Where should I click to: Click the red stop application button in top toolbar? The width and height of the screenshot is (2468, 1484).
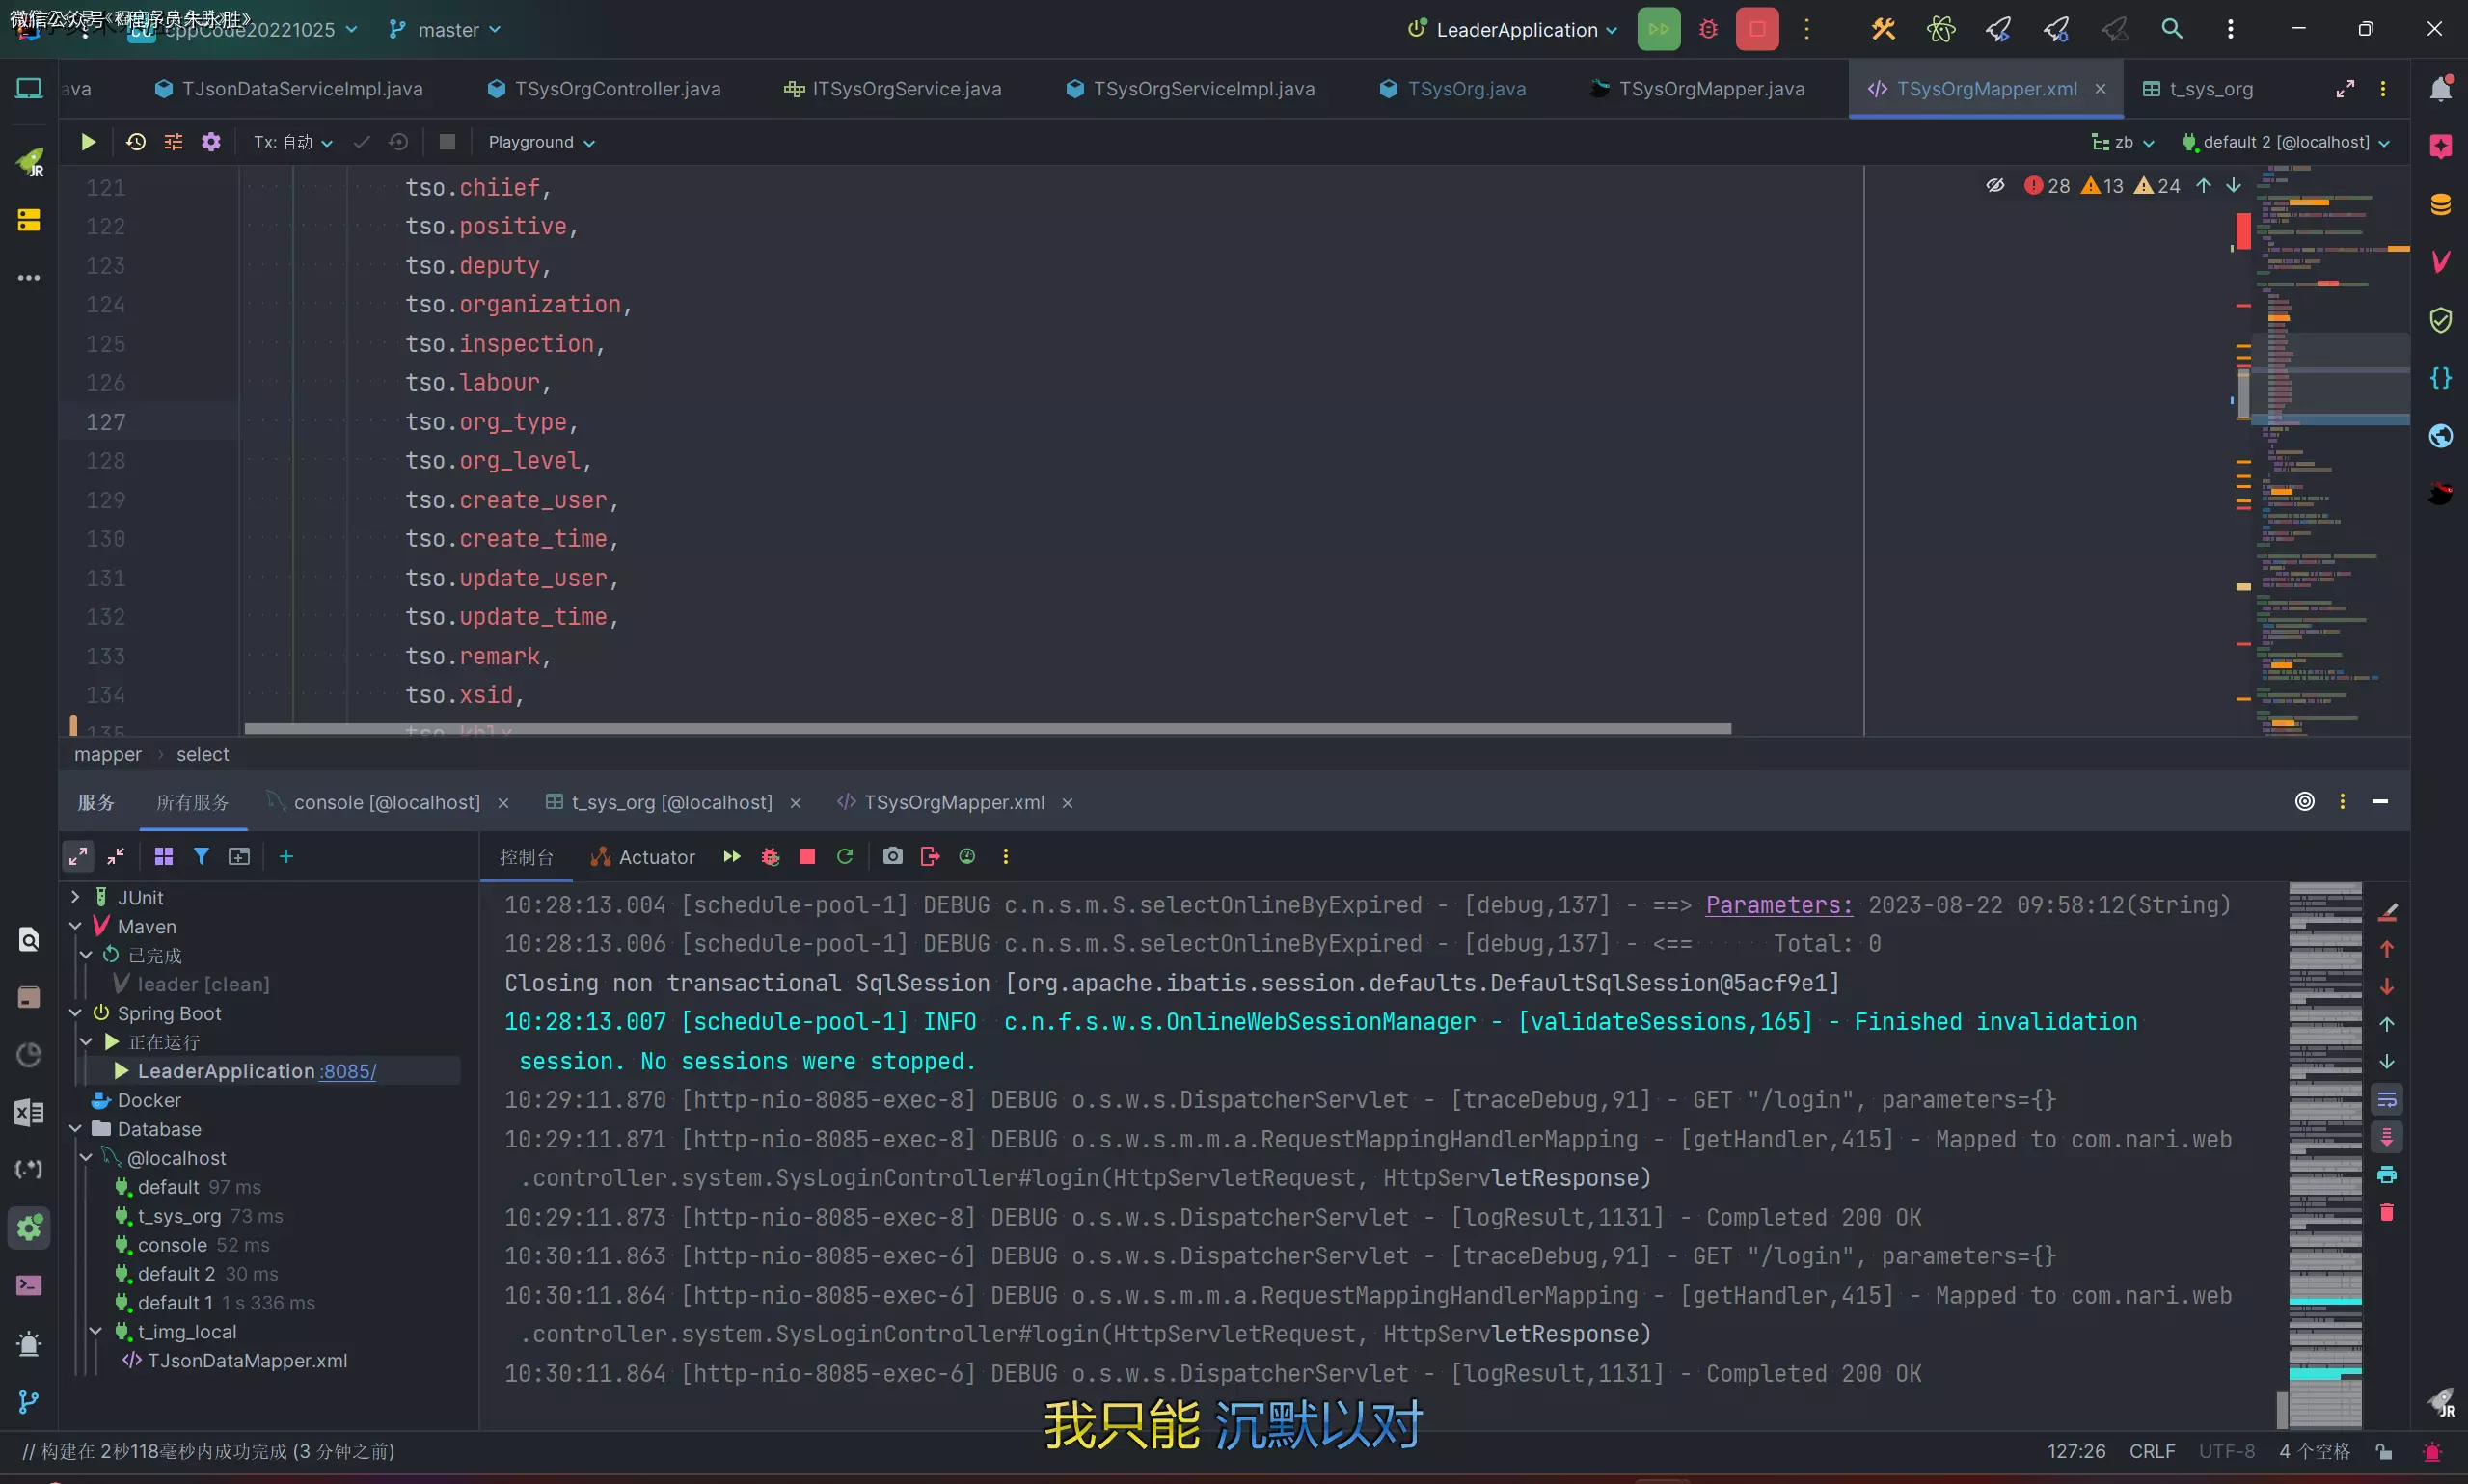click(1757, 29)
